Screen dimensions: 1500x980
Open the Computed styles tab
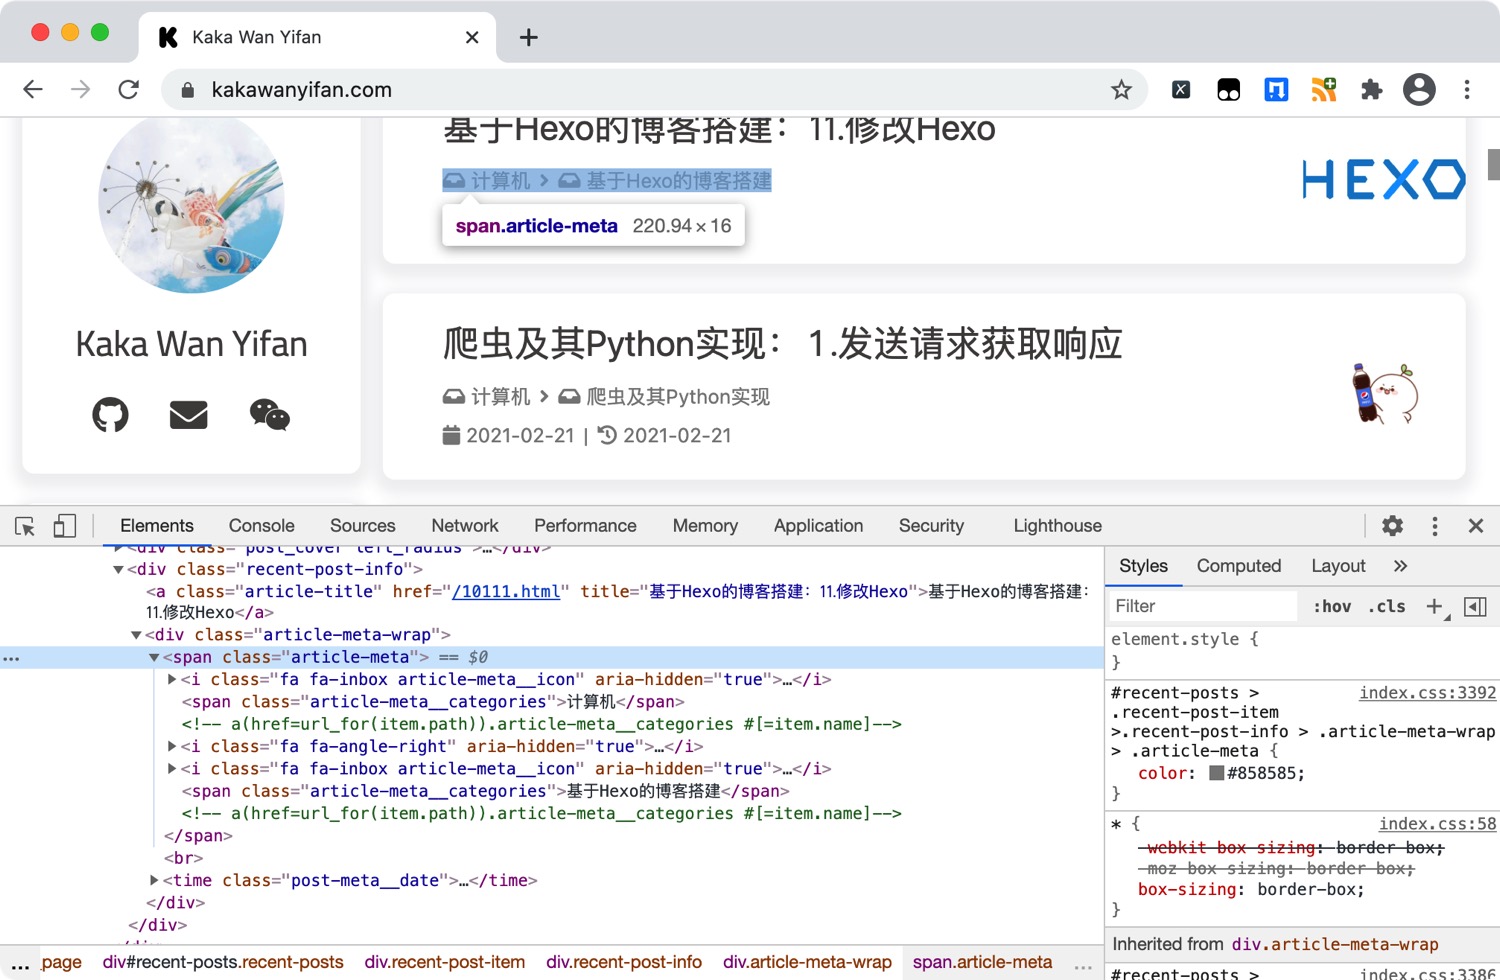(x=1238, y=566)
